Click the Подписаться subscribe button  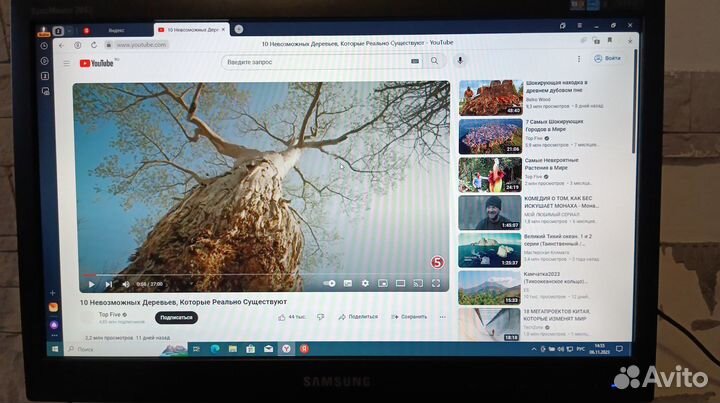pyautogui.click(x=176, y=318)
